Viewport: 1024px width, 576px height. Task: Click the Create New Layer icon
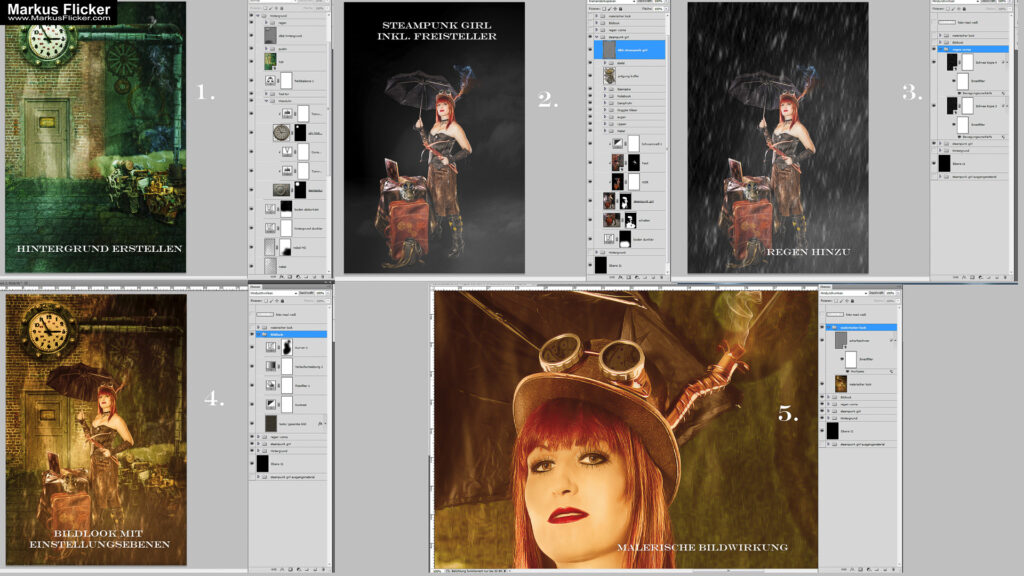[315, 569]
